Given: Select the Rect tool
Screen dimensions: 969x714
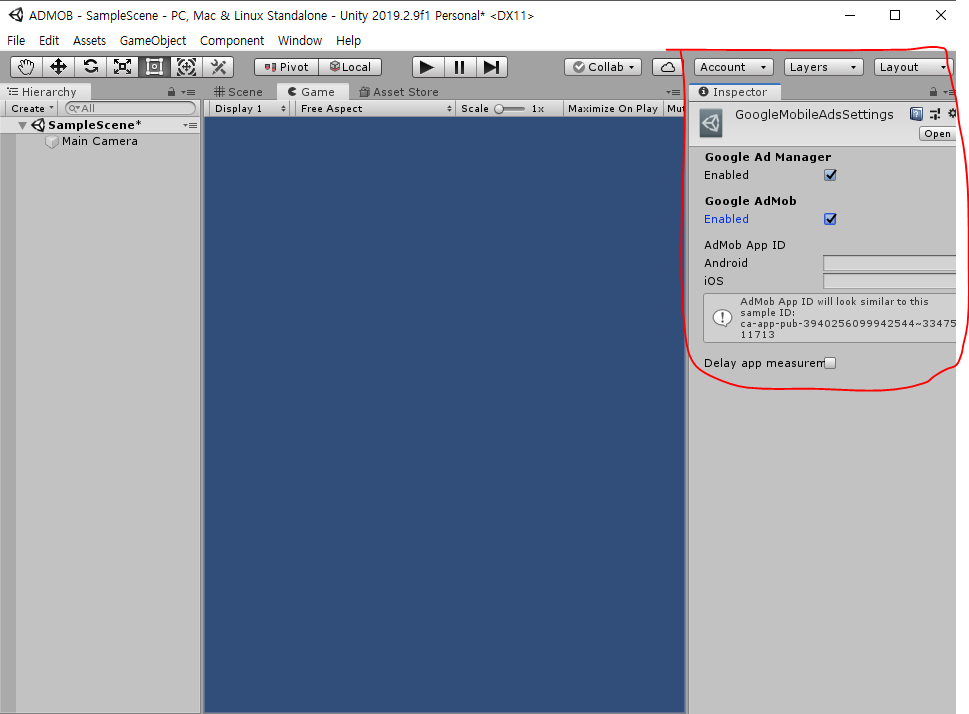Looking at the screenshot, I should tap(154, 67).
